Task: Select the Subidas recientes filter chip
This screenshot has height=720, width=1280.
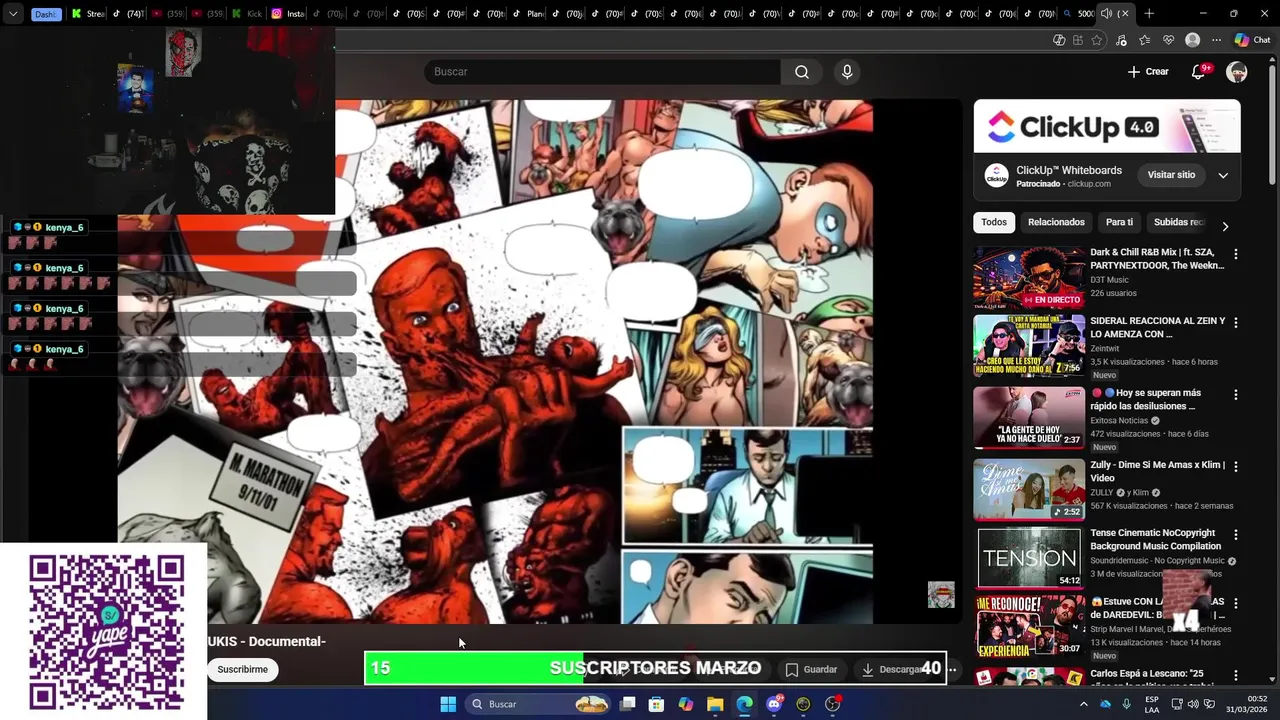Action: tap(1178, 222)
